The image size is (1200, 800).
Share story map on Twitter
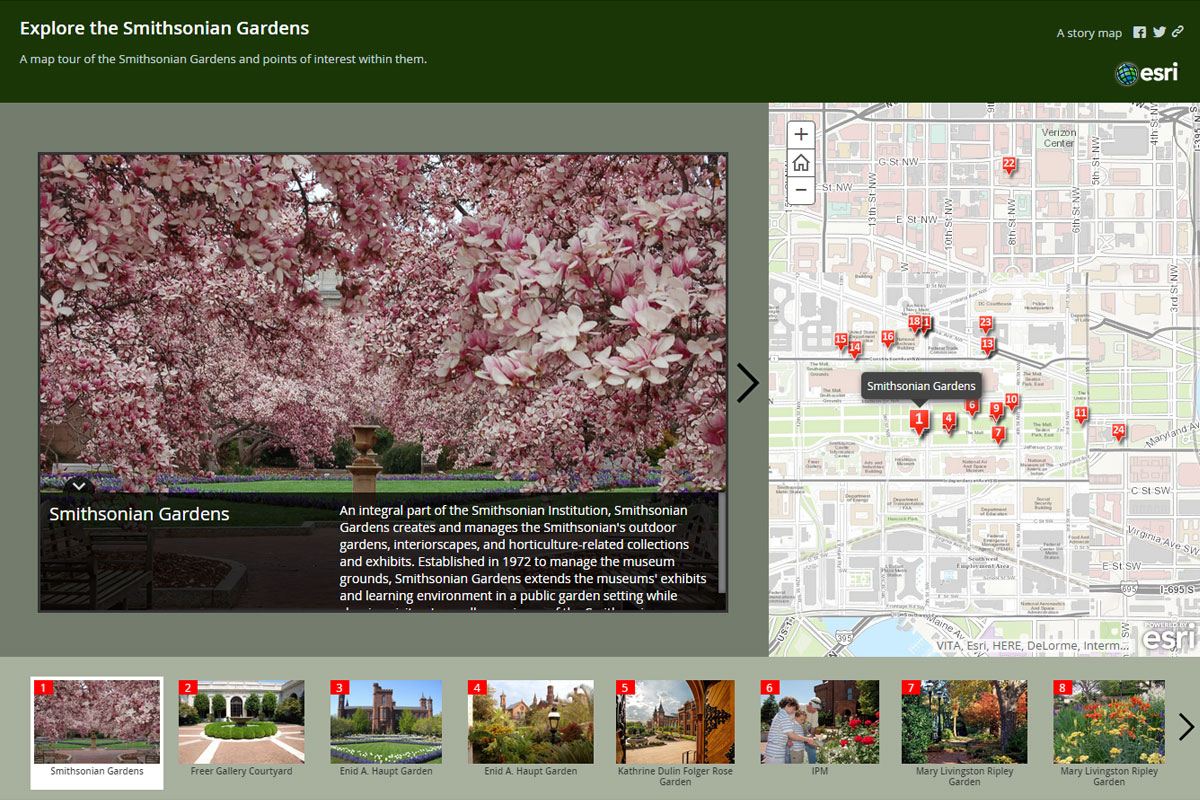coord(1159,32)
